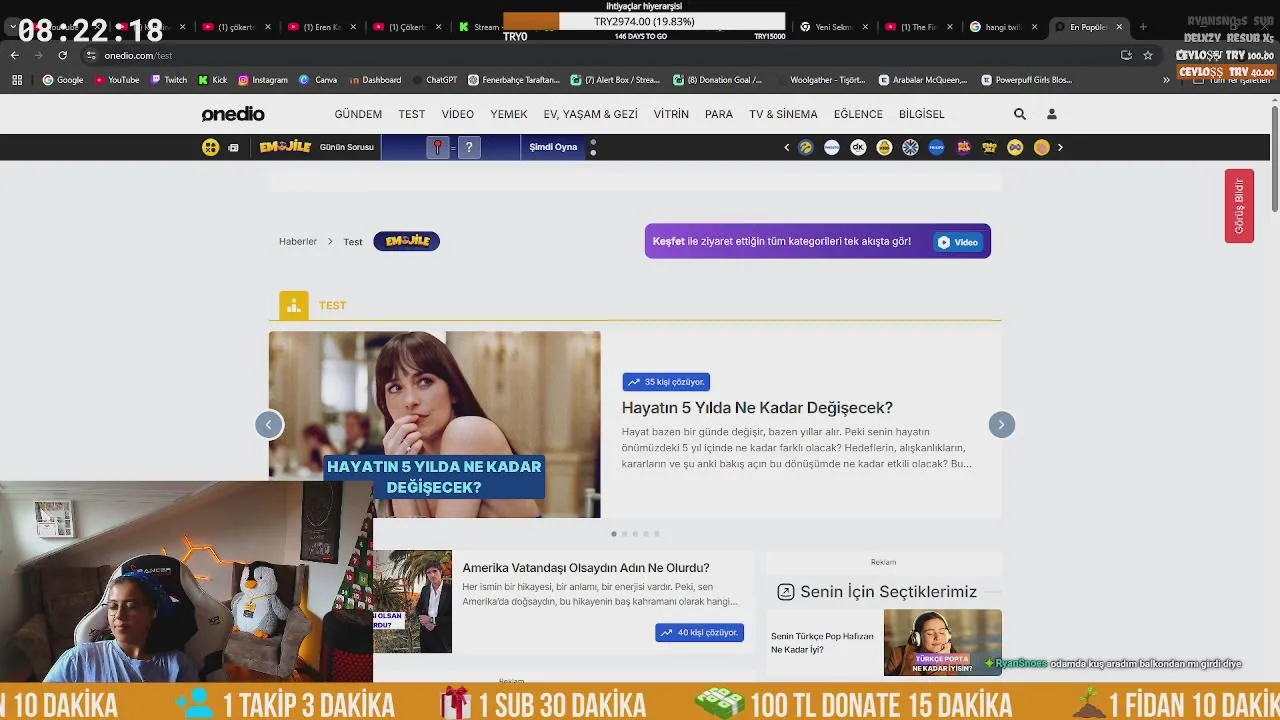
Task: Click the '35 kişi çözüyor' badge
Action: [x=666, y=382]
